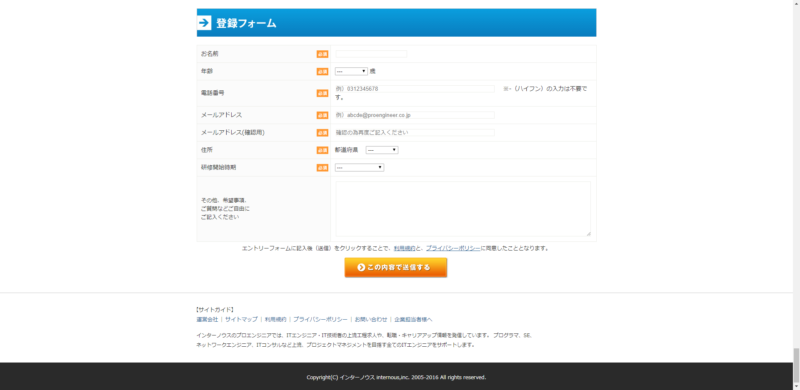Click the 歳 suffix after the age dropdown
This screenshot has height=390, width=800.
pos(372,71)
